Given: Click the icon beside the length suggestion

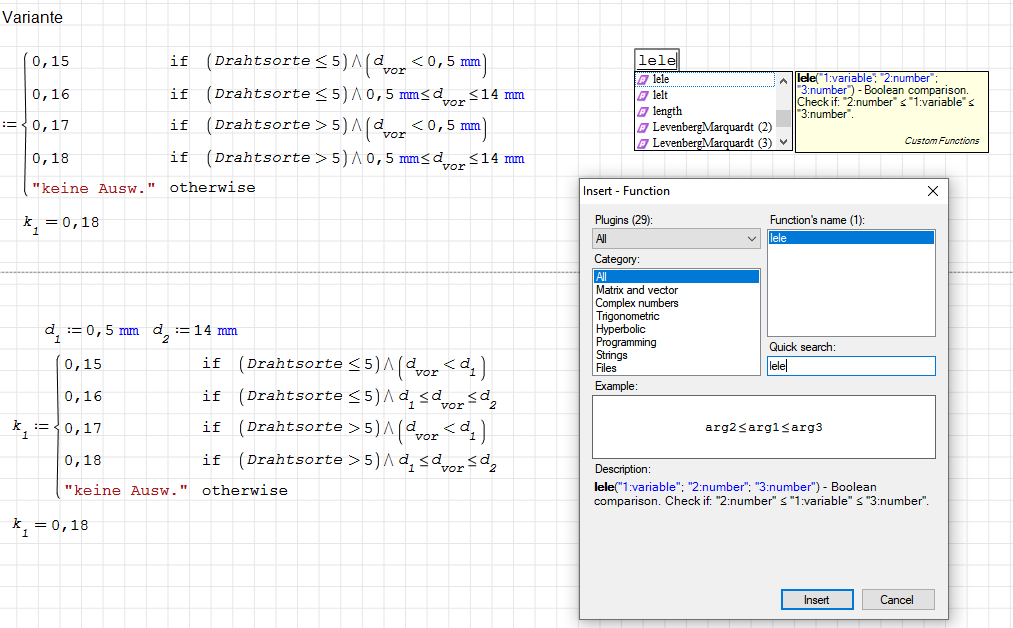Looking at the screenshot, I should pos(643,111).
